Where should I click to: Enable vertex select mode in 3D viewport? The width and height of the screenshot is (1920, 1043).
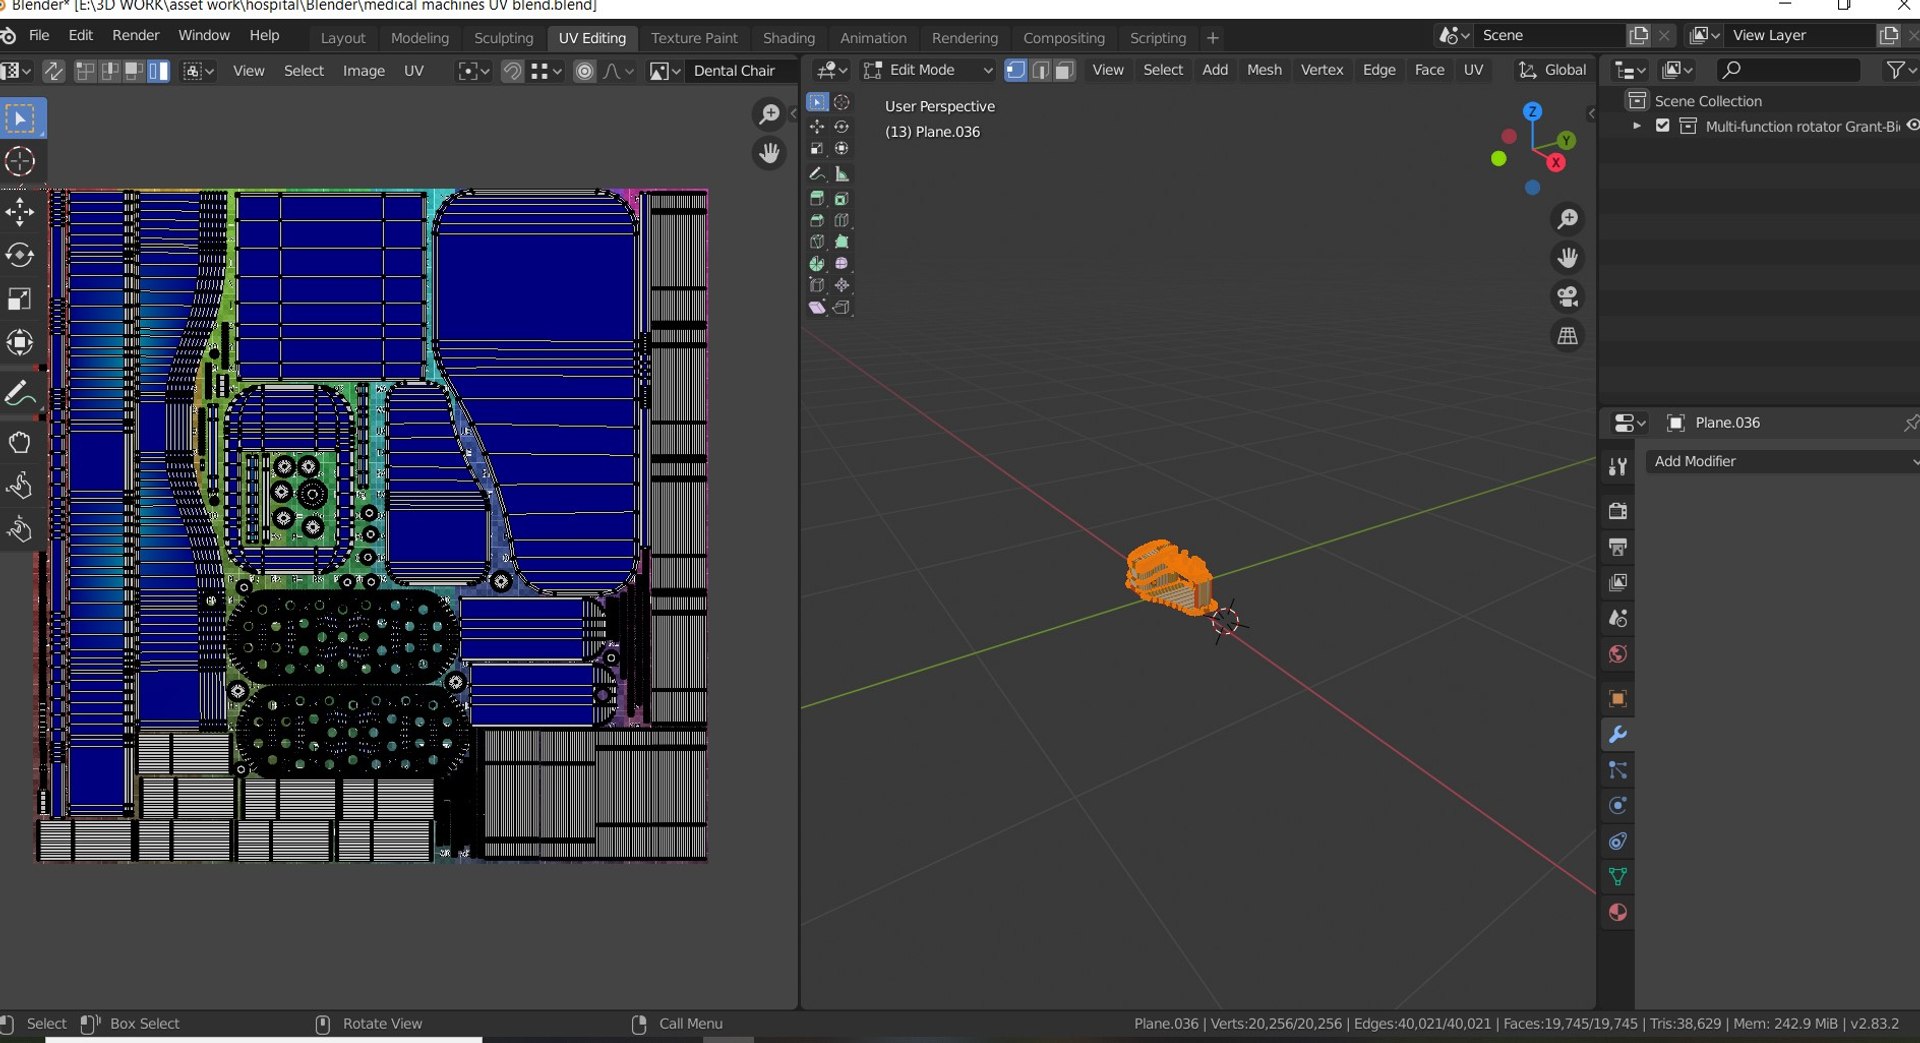(x=1015, y=70)
